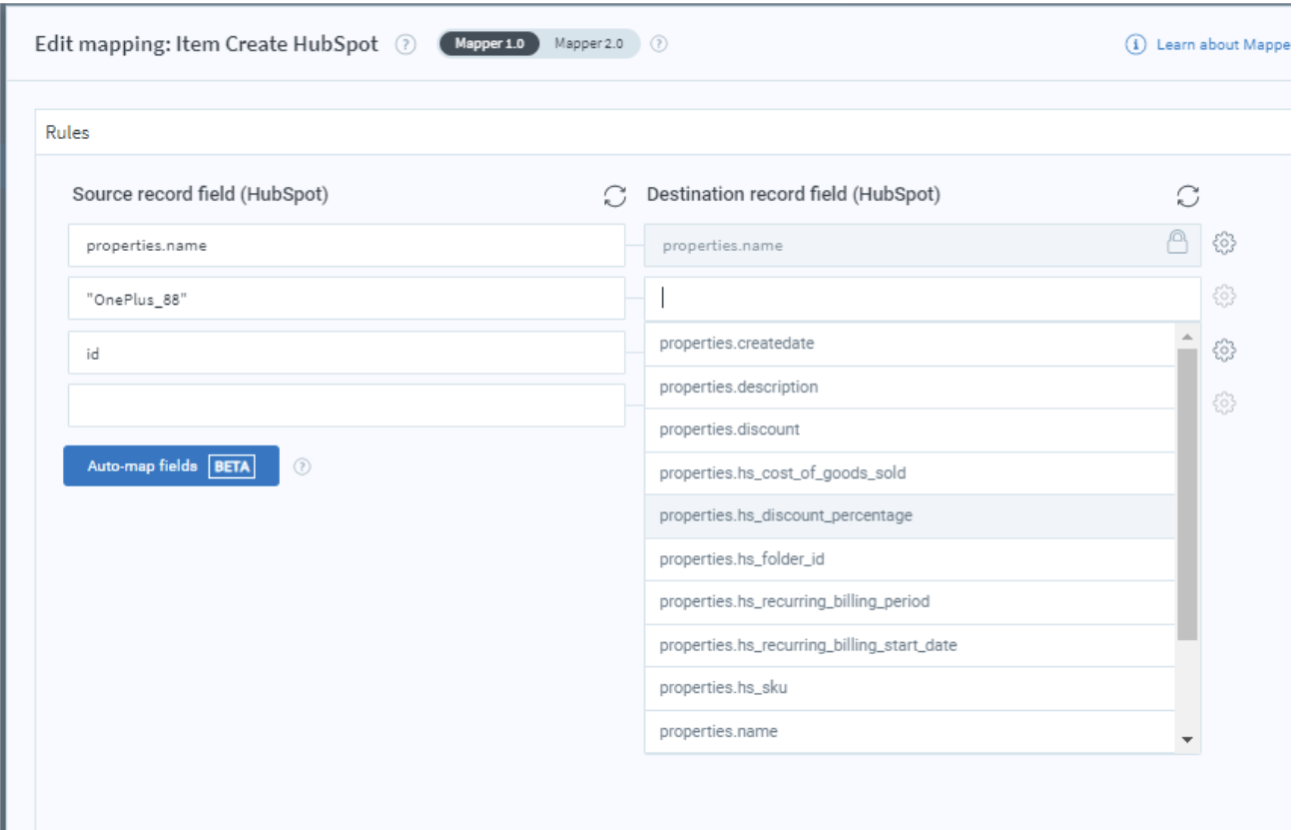The height and width of the screenshot is (830, 1298).
Task: Focus the empty source record field
Action: [347, 406]
